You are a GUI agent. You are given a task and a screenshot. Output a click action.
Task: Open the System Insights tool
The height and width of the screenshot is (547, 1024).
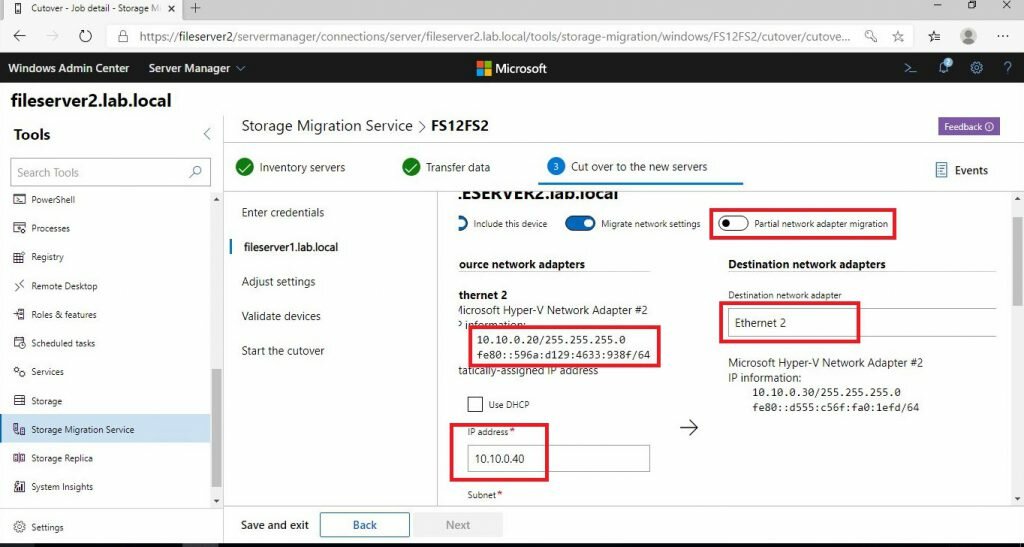53,487
